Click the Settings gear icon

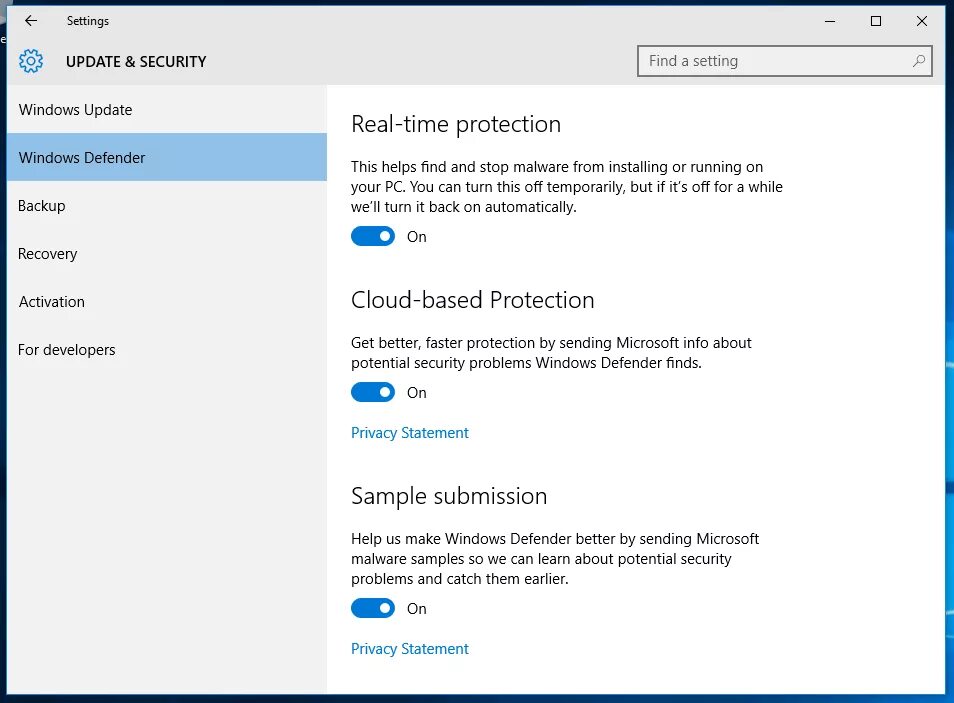click(x=31, y=61)
